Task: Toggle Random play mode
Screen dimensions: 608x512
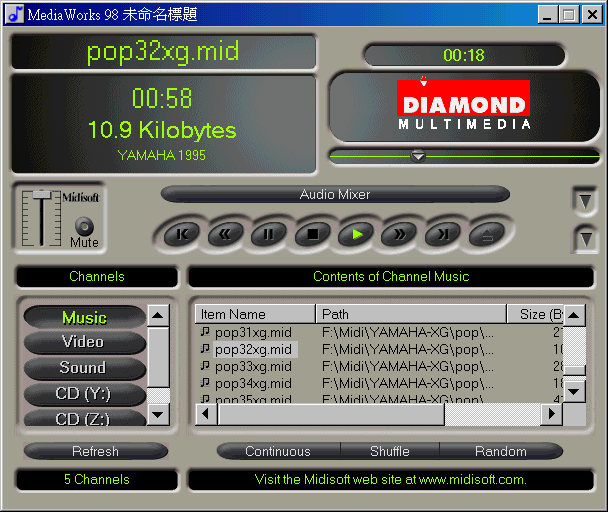Action: click(x=501, y=451)
